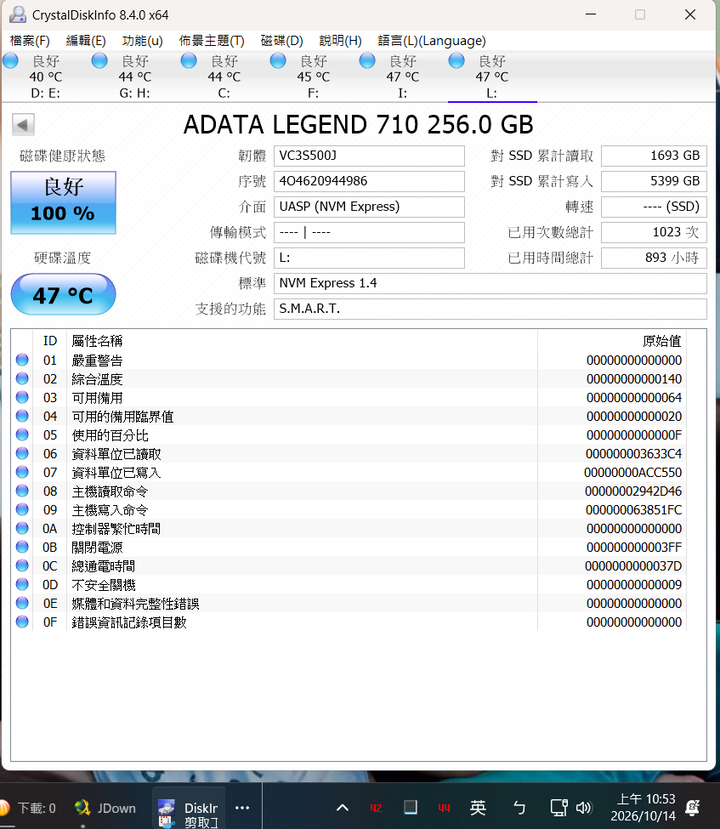This screenshot has width=720, height=829.
Task: Switch to the I: disk tab
Action: 403,77
